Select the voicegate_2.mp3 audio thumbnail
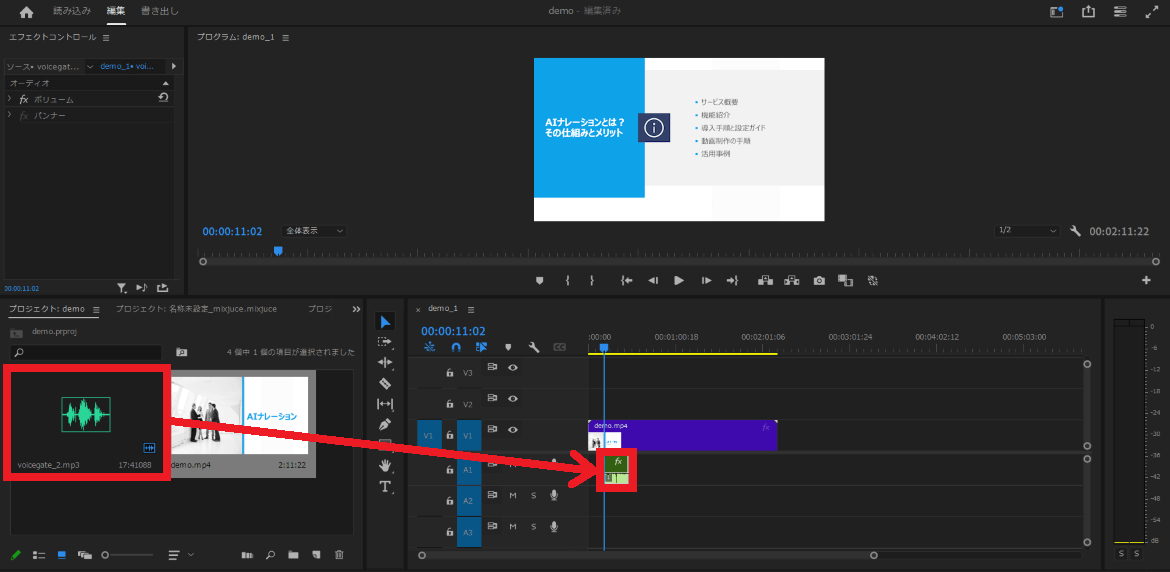This screenshot has height=572, width=1170. click(87, 414)
